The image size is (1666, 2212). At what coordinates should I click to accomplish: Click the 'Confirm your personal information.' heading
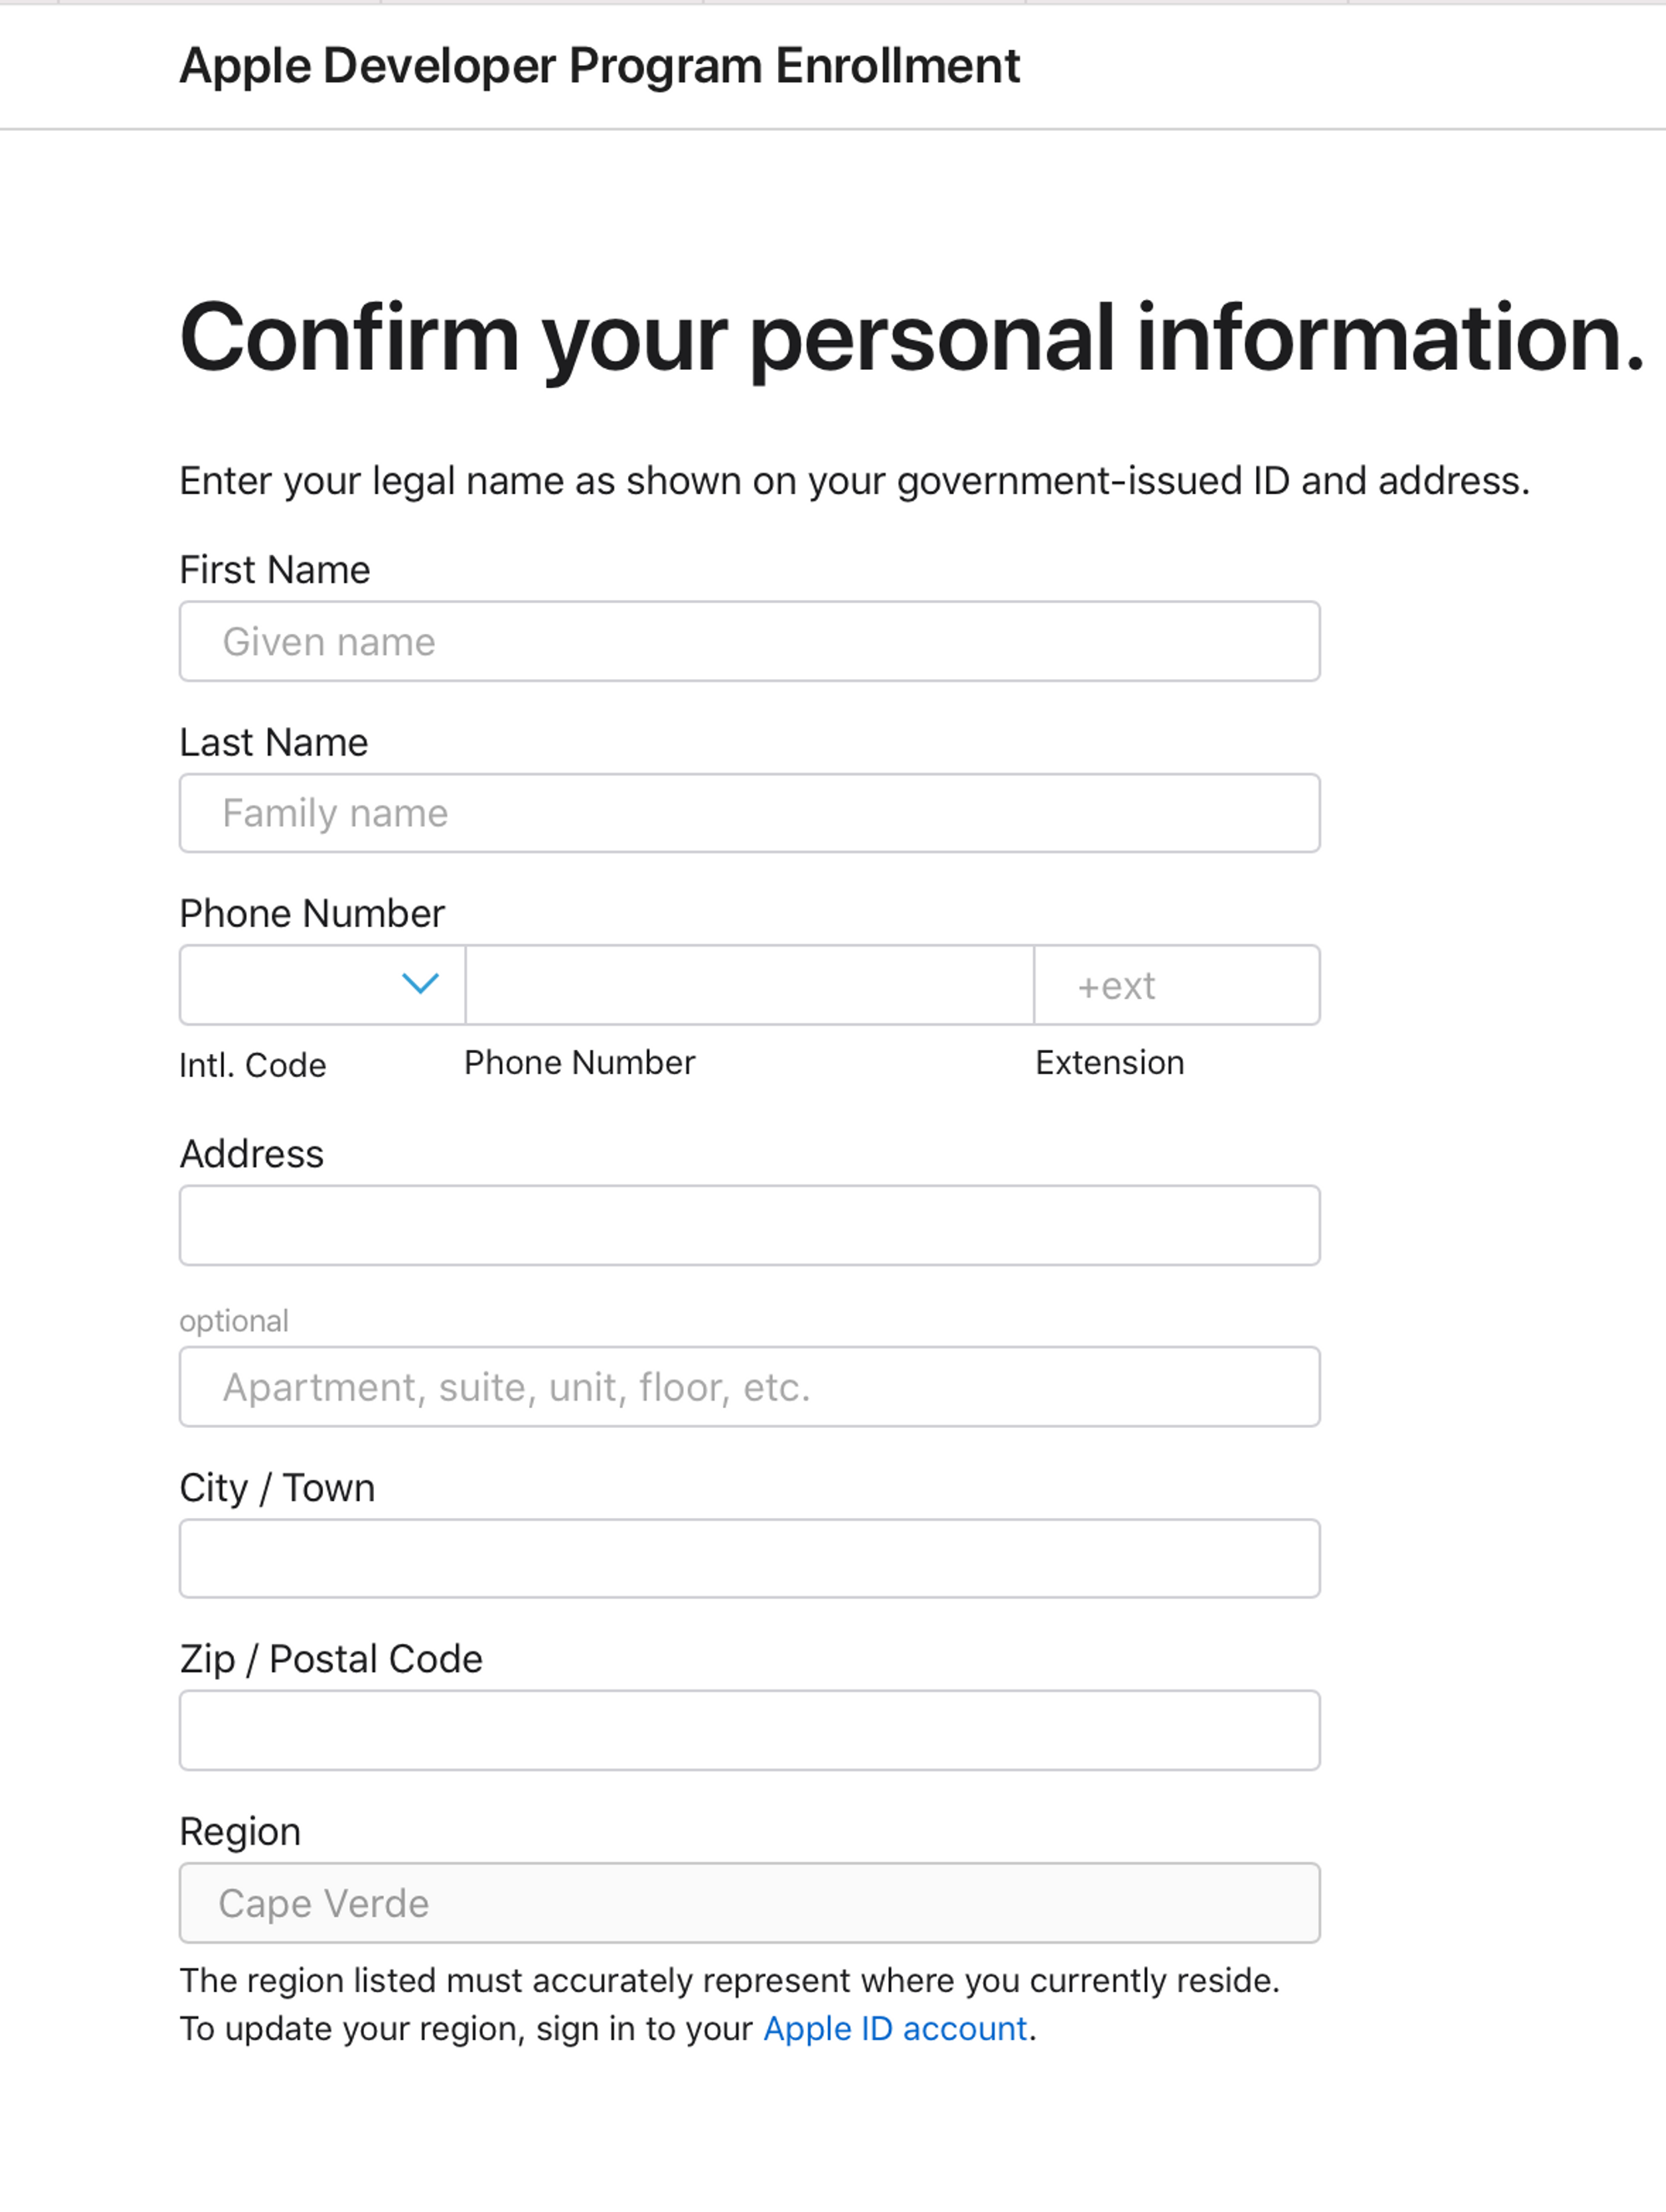[x=911, y=338]
